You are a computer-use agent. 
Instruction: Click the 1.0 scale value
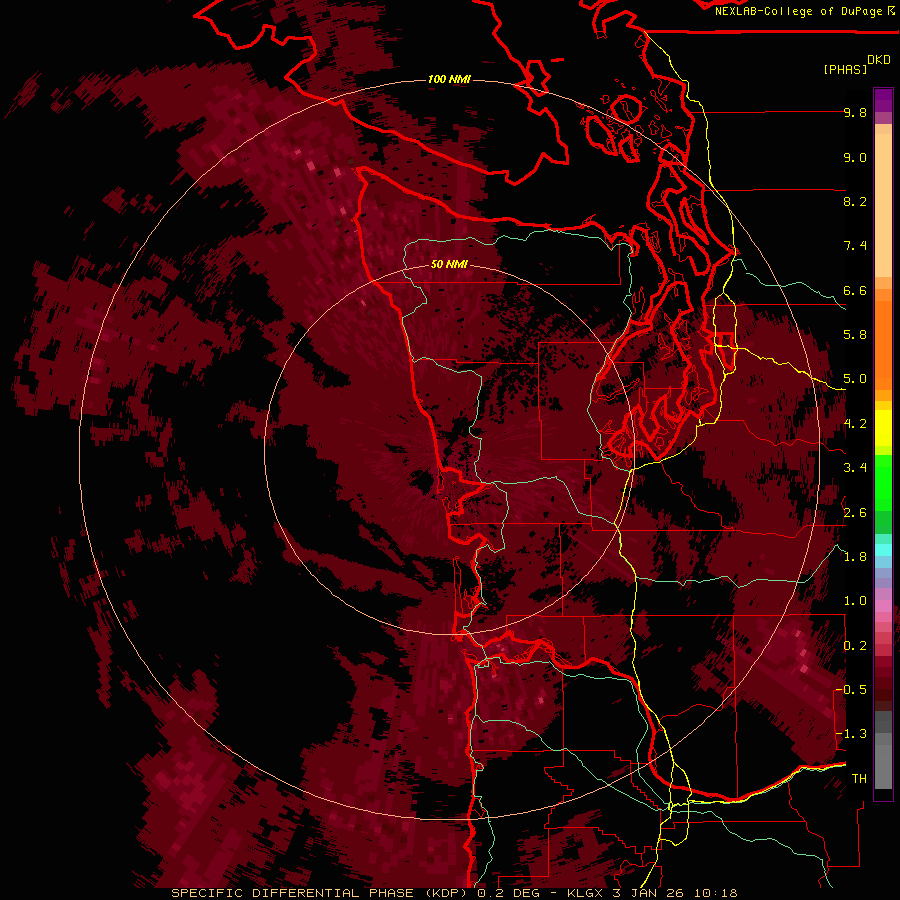click(x=855, y=601)
